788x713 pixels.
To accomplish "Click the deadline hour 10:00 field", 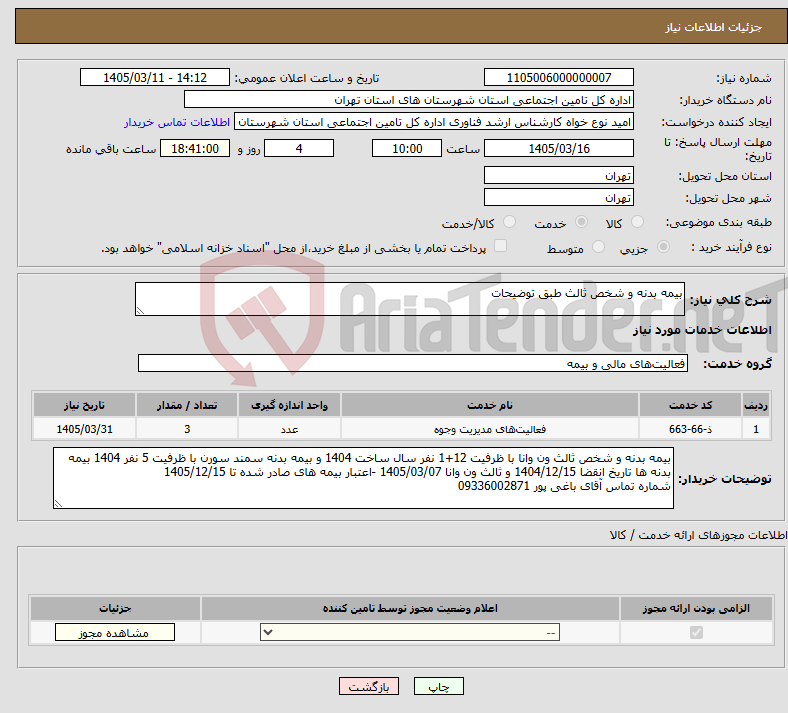I will click(407, 148).
